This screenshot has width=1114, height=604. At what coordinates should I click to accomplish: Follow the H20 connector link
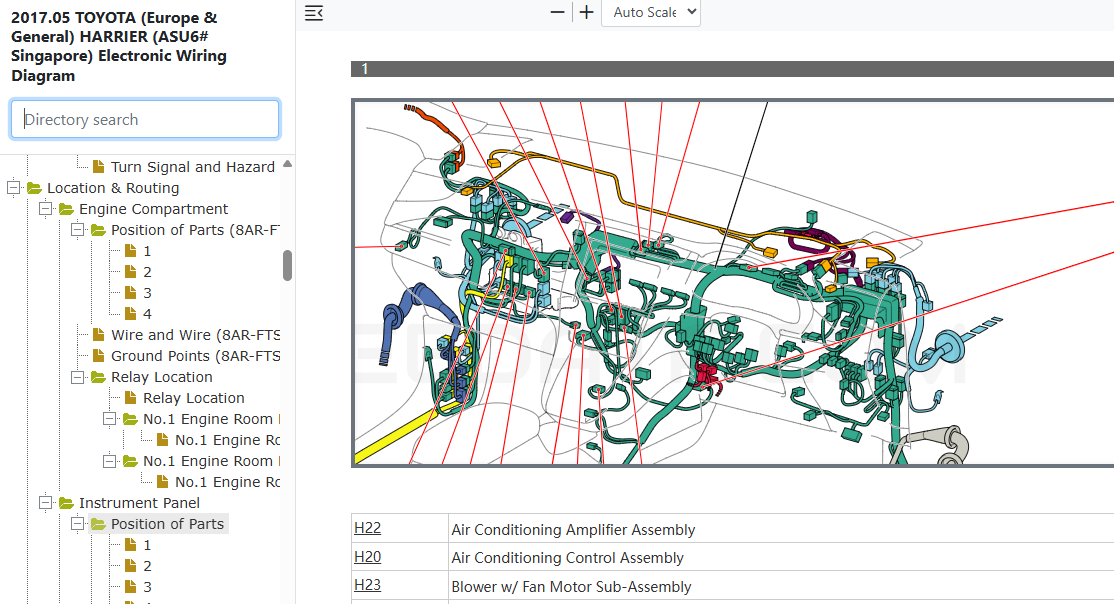pos(367,557)
